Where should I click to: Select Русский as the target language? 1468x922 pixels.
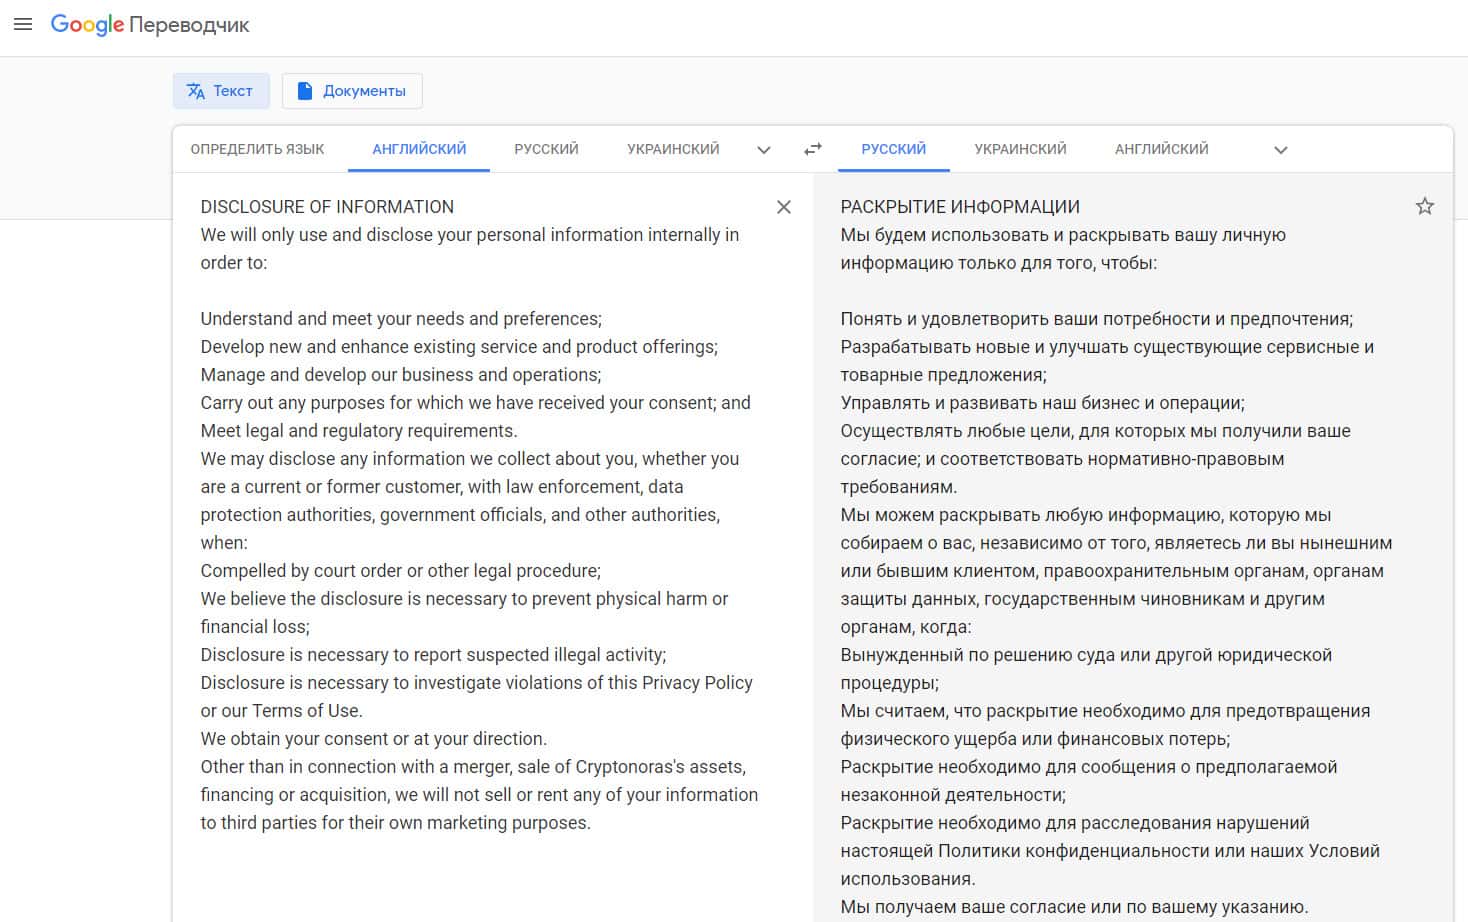[x=893, y=149]
